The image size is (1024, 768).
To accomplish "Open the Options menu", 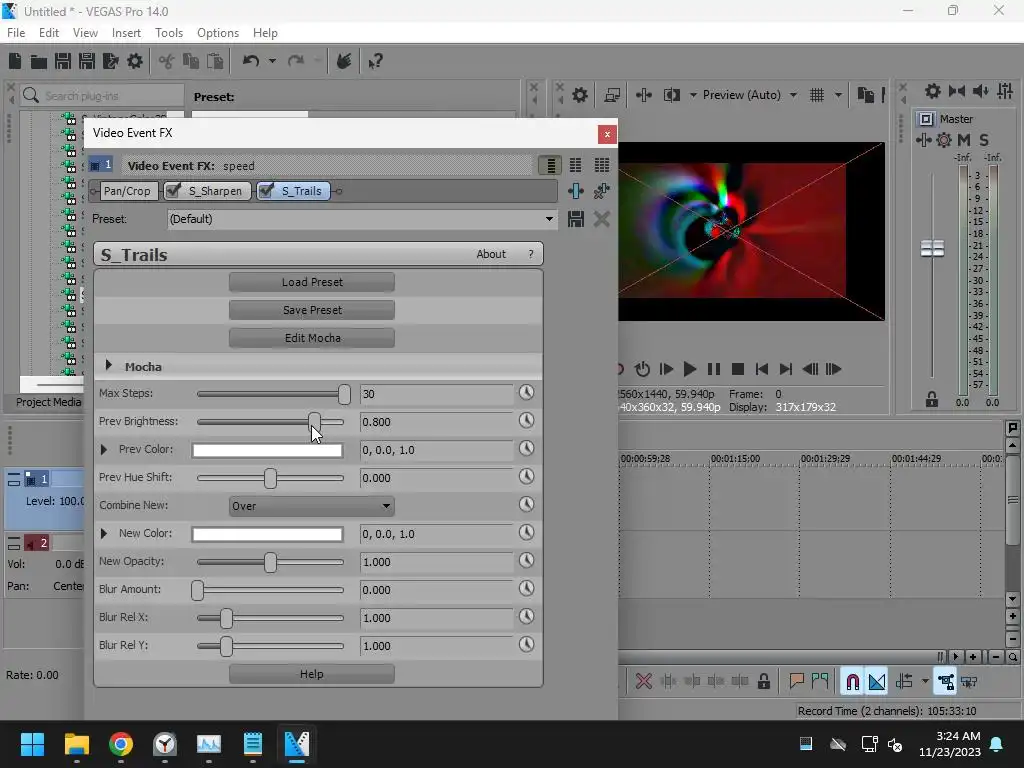I will click(x=217, y=33).
